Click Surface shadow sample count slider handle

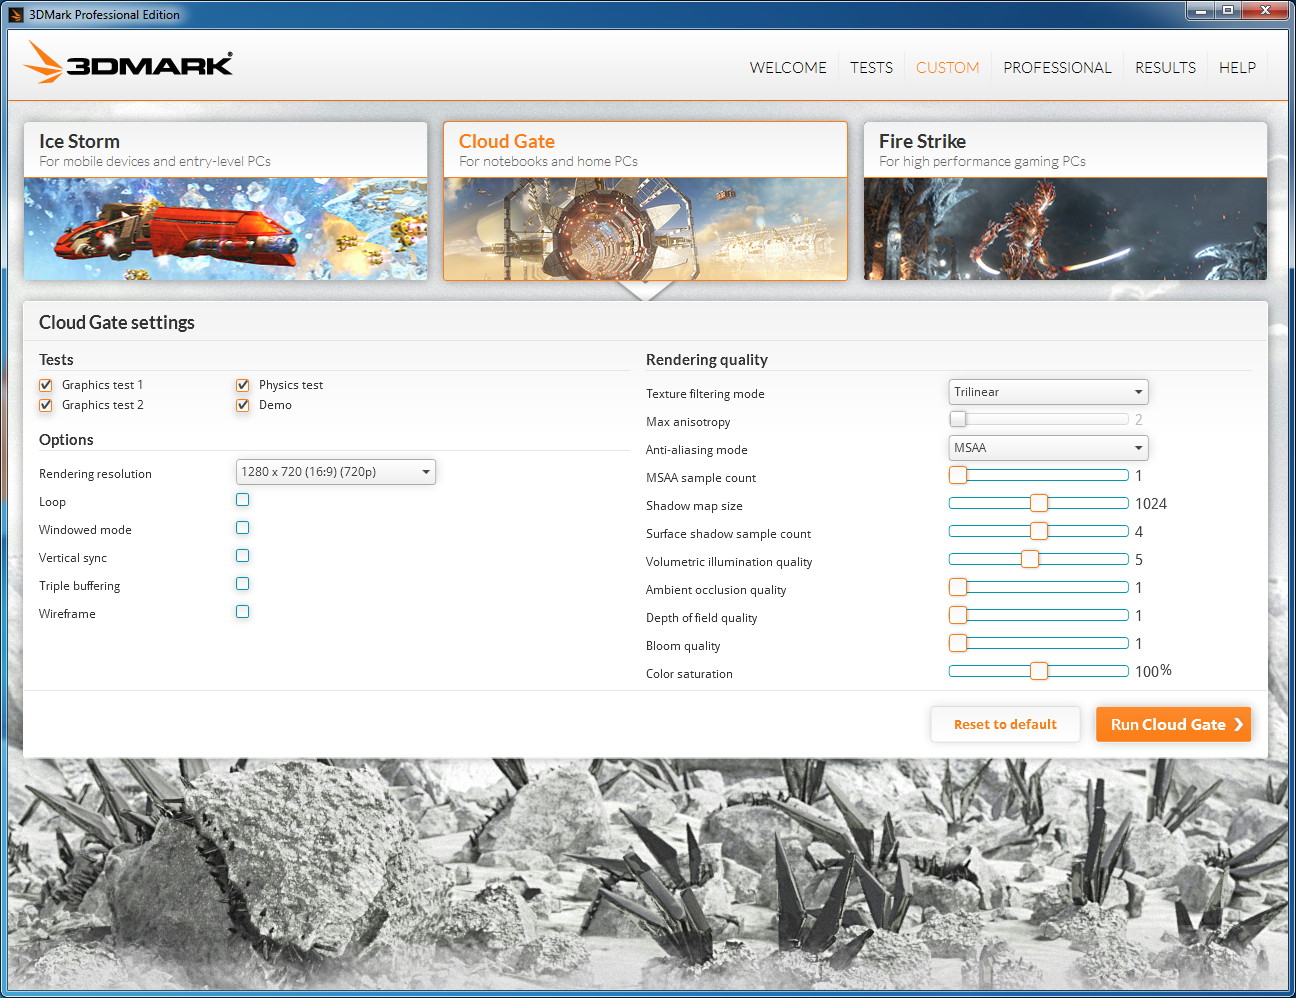1039,531
